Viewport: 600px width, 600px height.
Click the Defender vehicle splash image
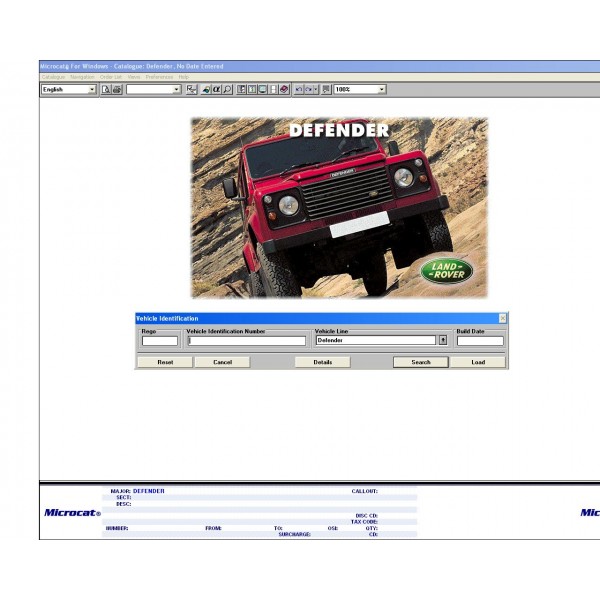[x=339, y=208]
